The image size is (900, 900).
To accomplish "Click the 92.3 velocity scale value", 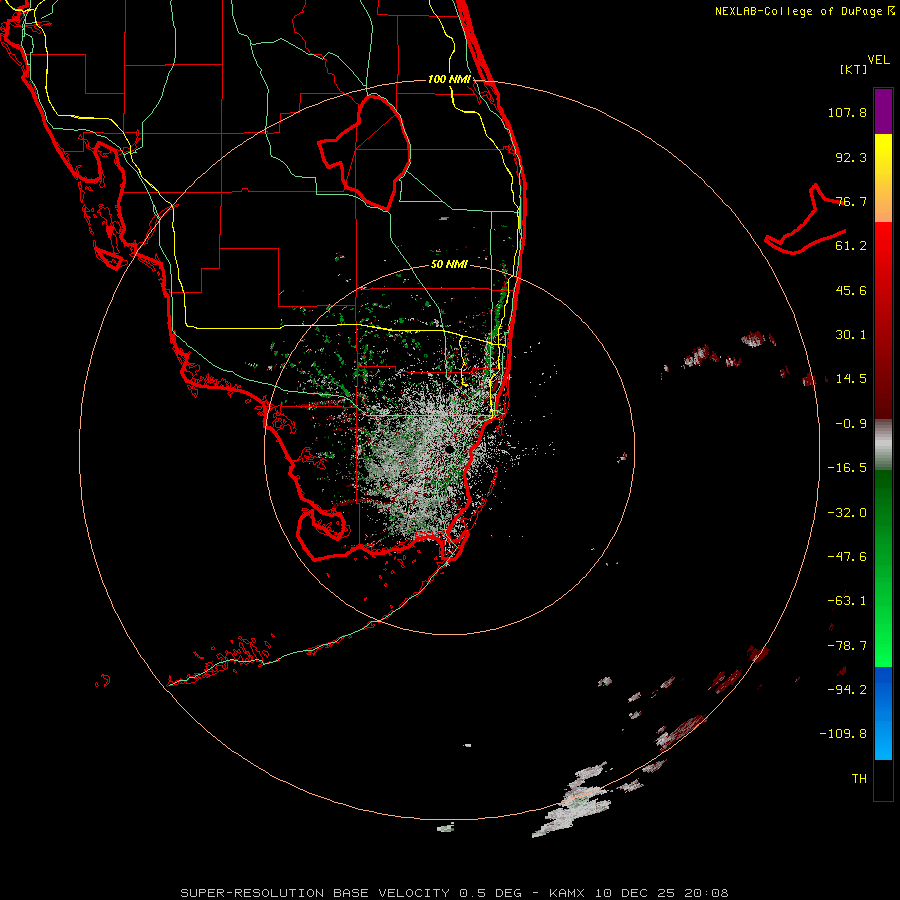I will pyautogui.click(x=851, y=157).
